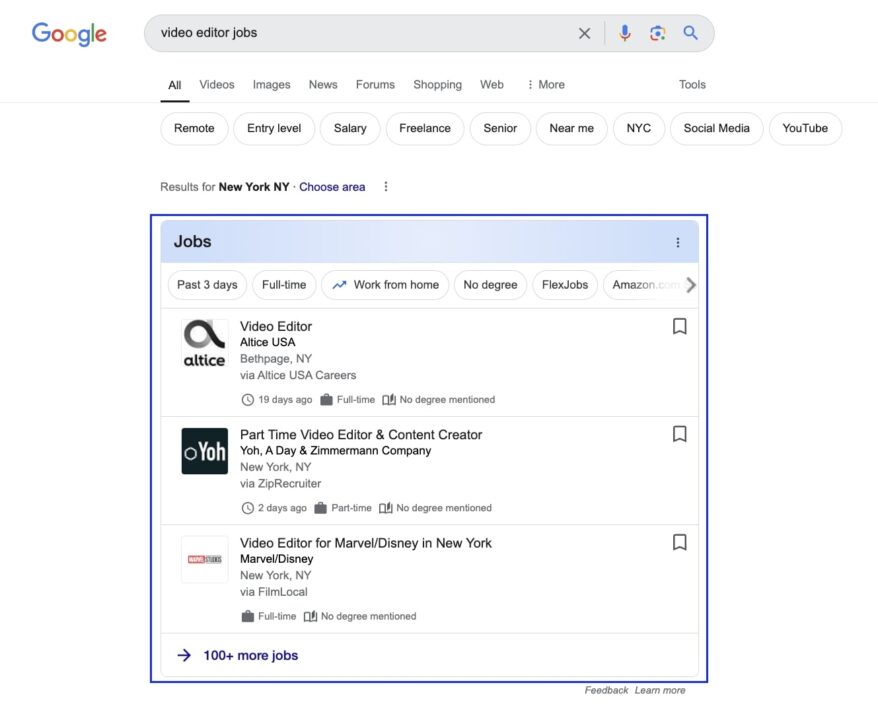
Task: Click the Choose area link
Action: (332, 187)
